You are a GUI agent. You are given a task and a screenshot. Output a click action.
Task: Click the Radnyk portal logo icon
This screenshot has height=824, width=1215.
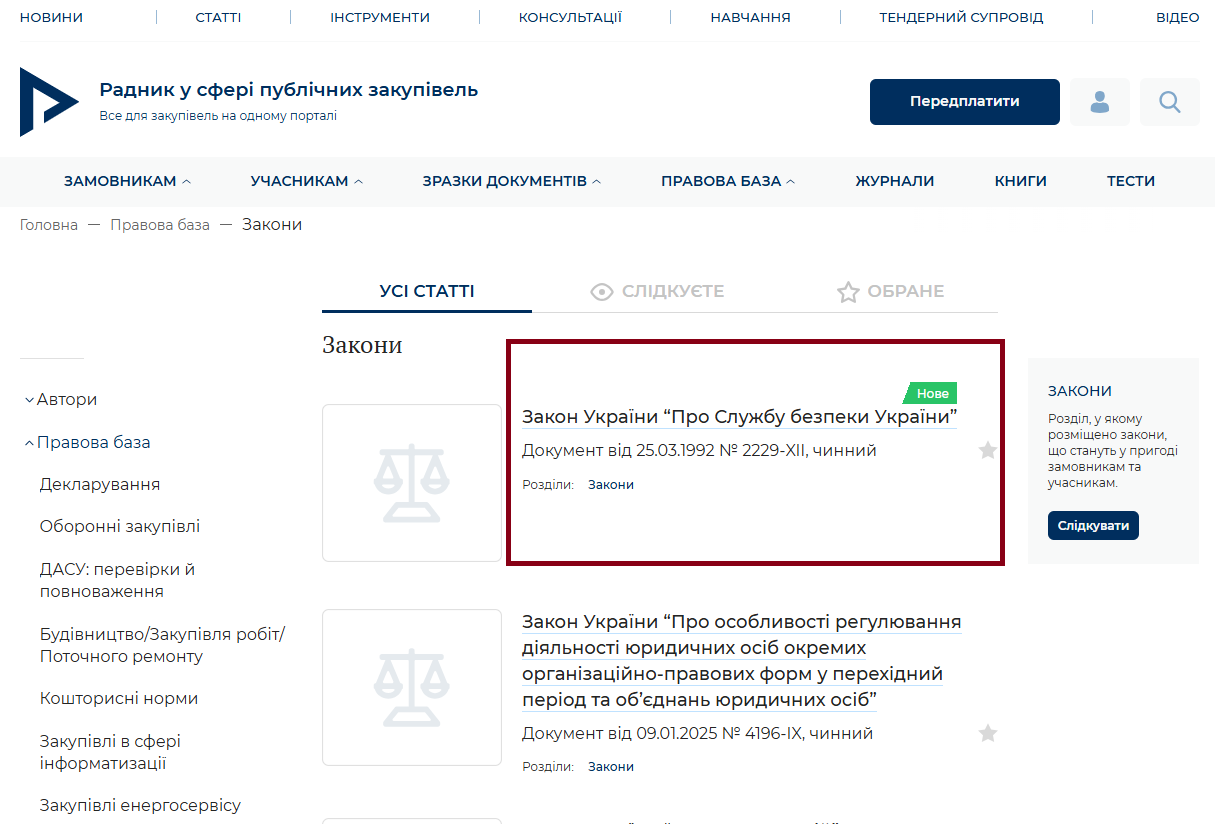(49, 102)
